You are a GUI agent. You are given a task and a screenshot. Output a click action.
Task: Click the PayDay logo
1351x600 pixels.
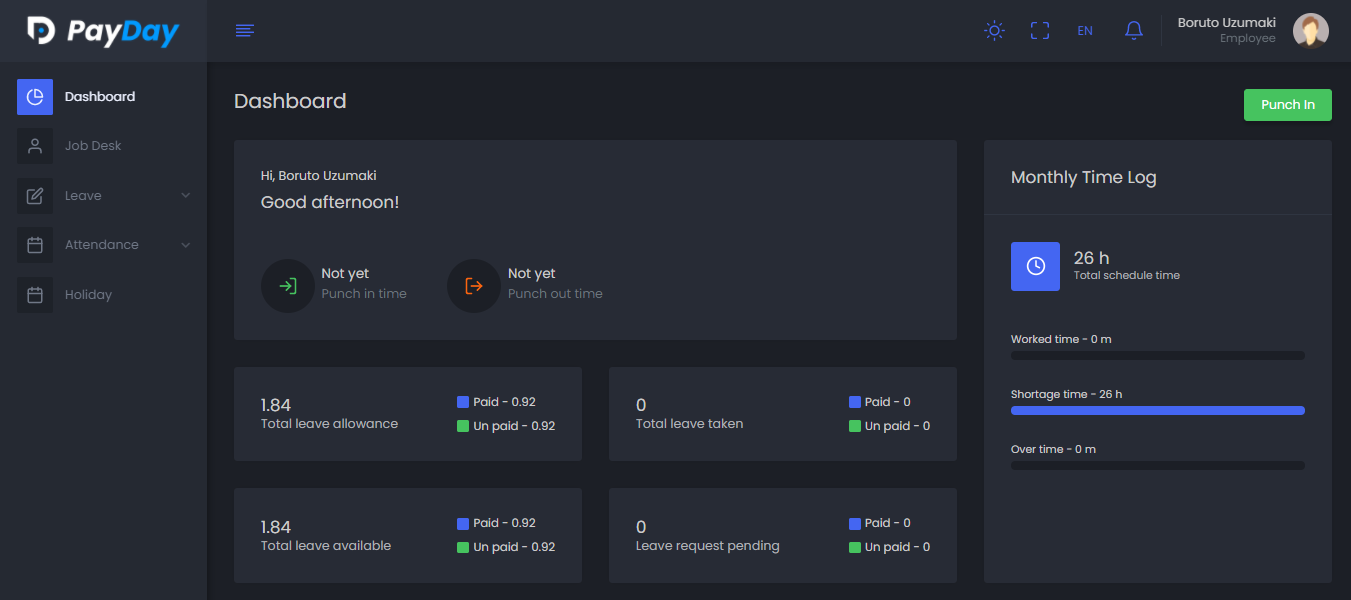103,31
